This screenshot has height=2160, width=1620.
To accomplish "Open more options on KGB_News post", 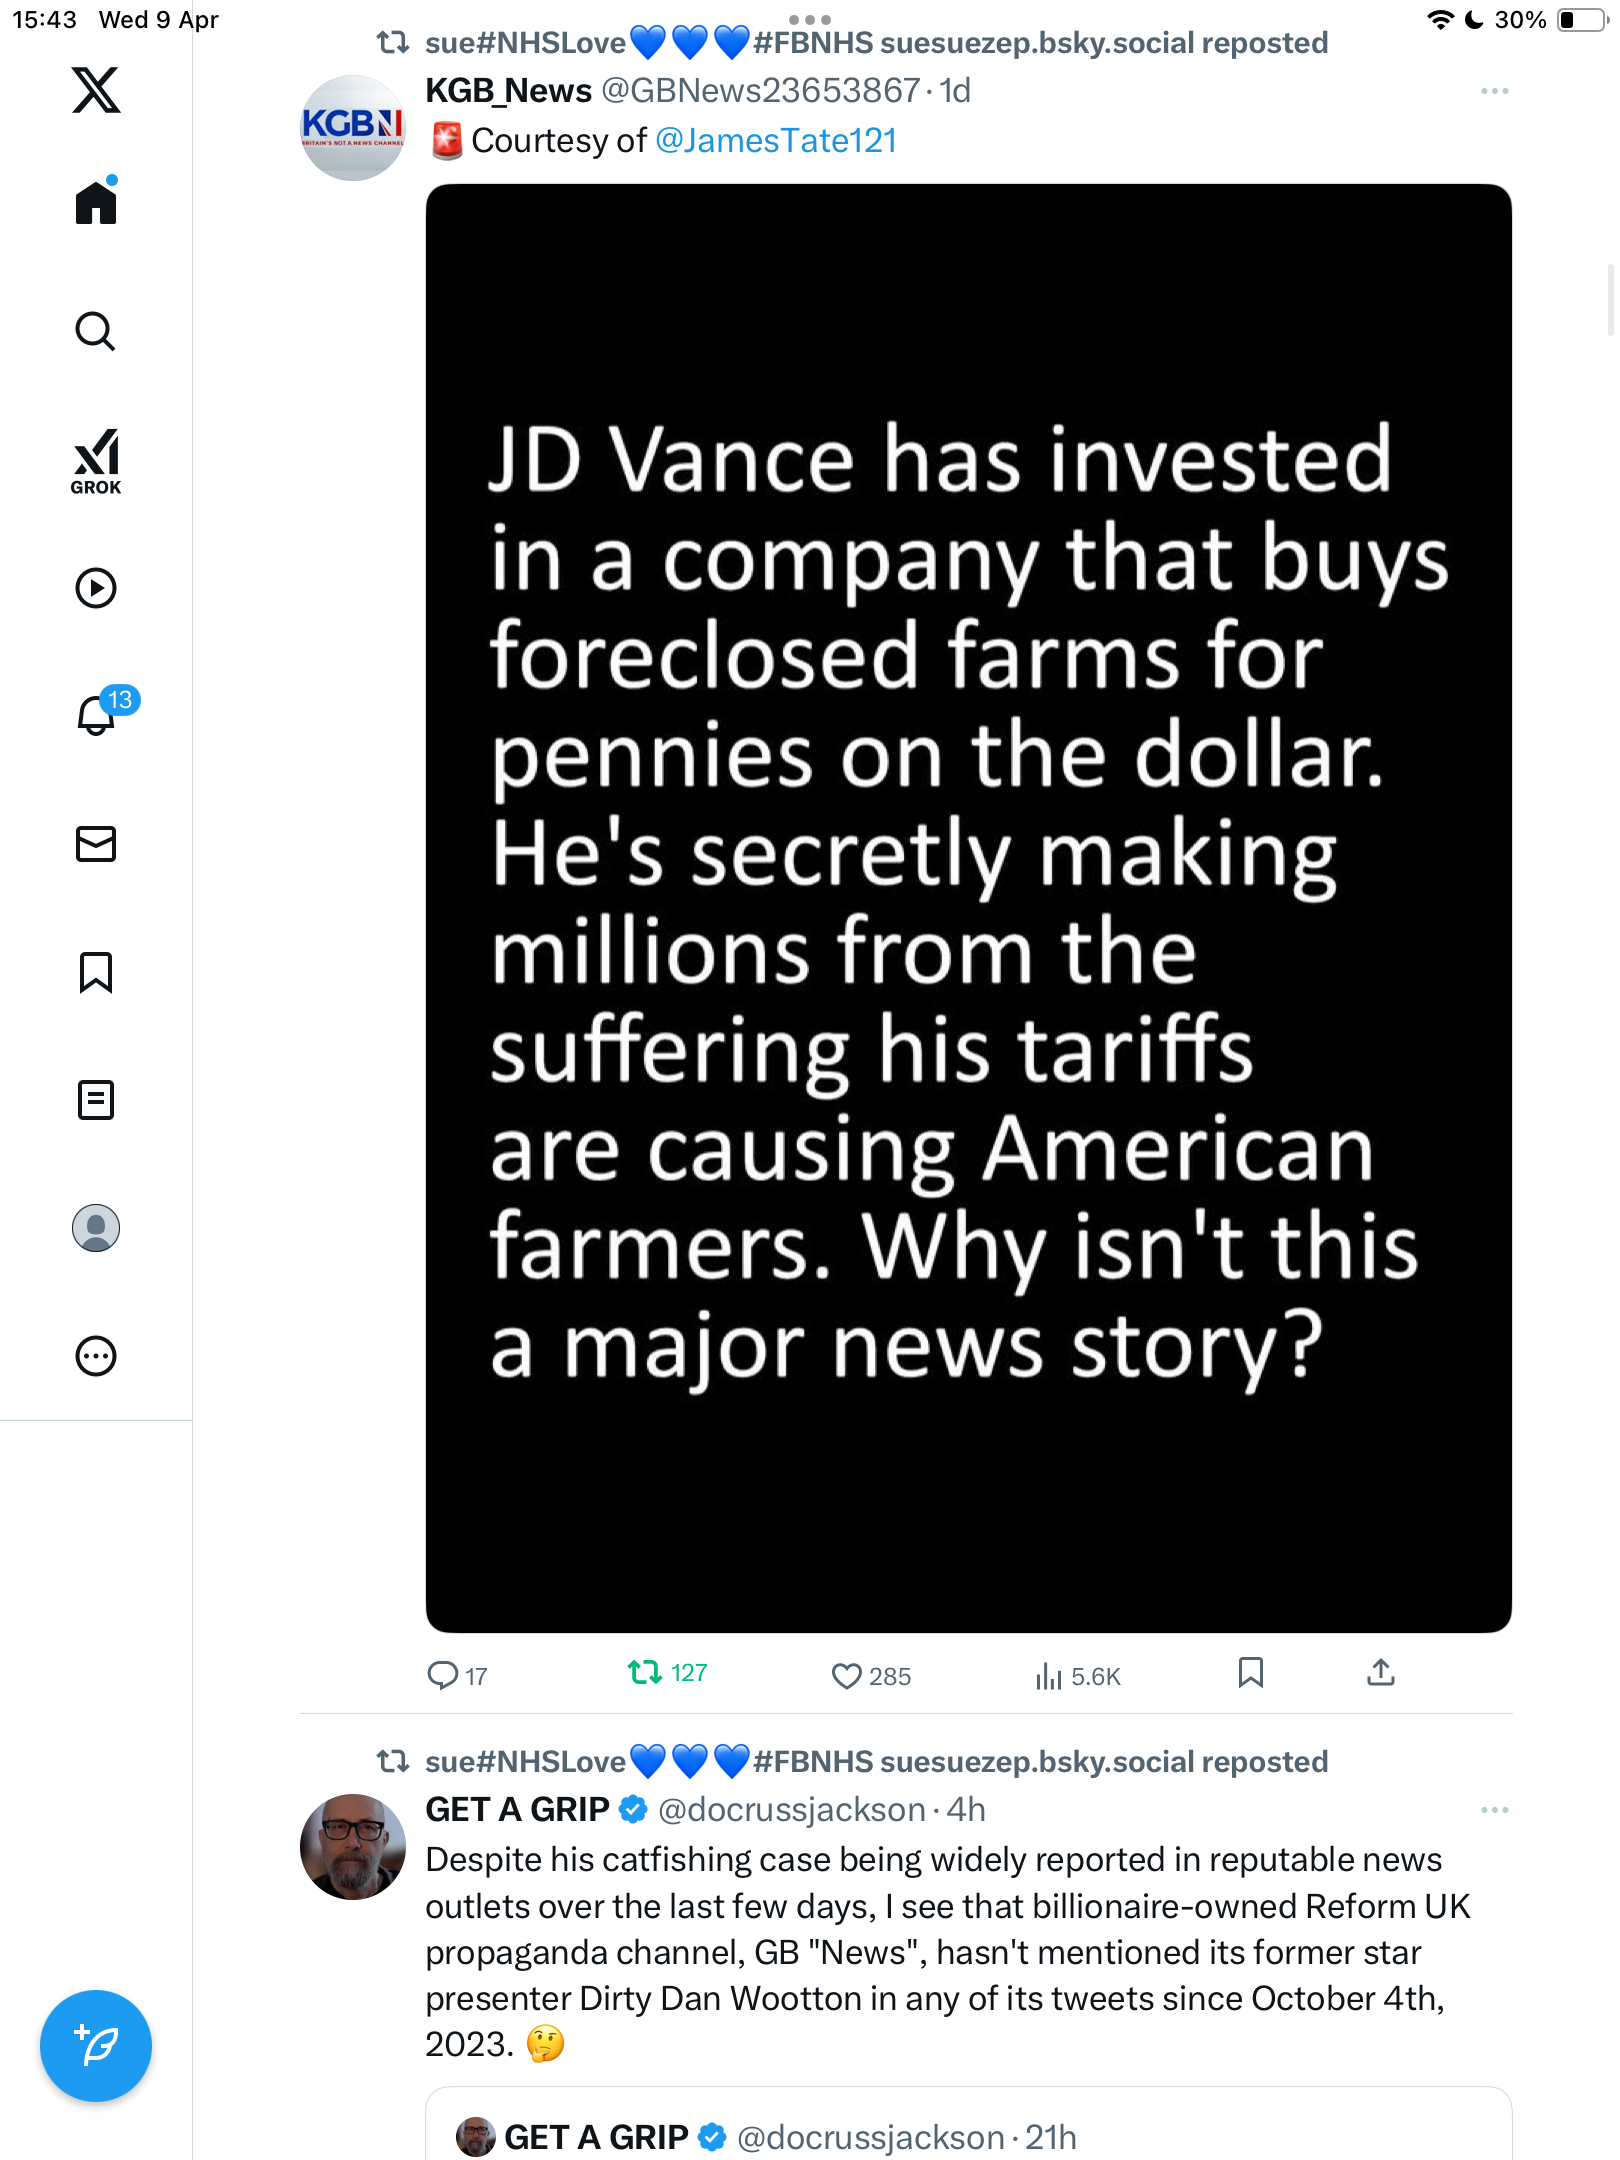I will (1494, 91).
